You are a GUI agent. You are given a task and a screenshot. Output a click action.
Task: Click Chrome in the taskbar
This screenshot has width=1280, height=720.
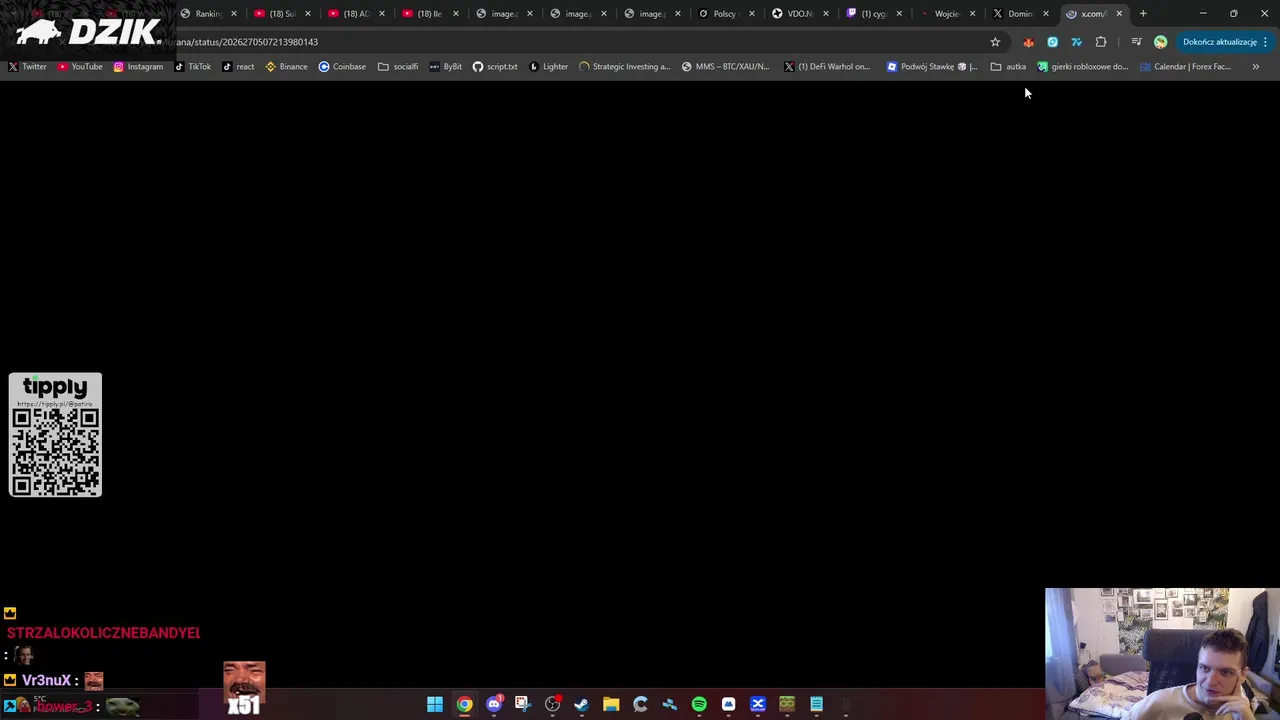point(464,704)
